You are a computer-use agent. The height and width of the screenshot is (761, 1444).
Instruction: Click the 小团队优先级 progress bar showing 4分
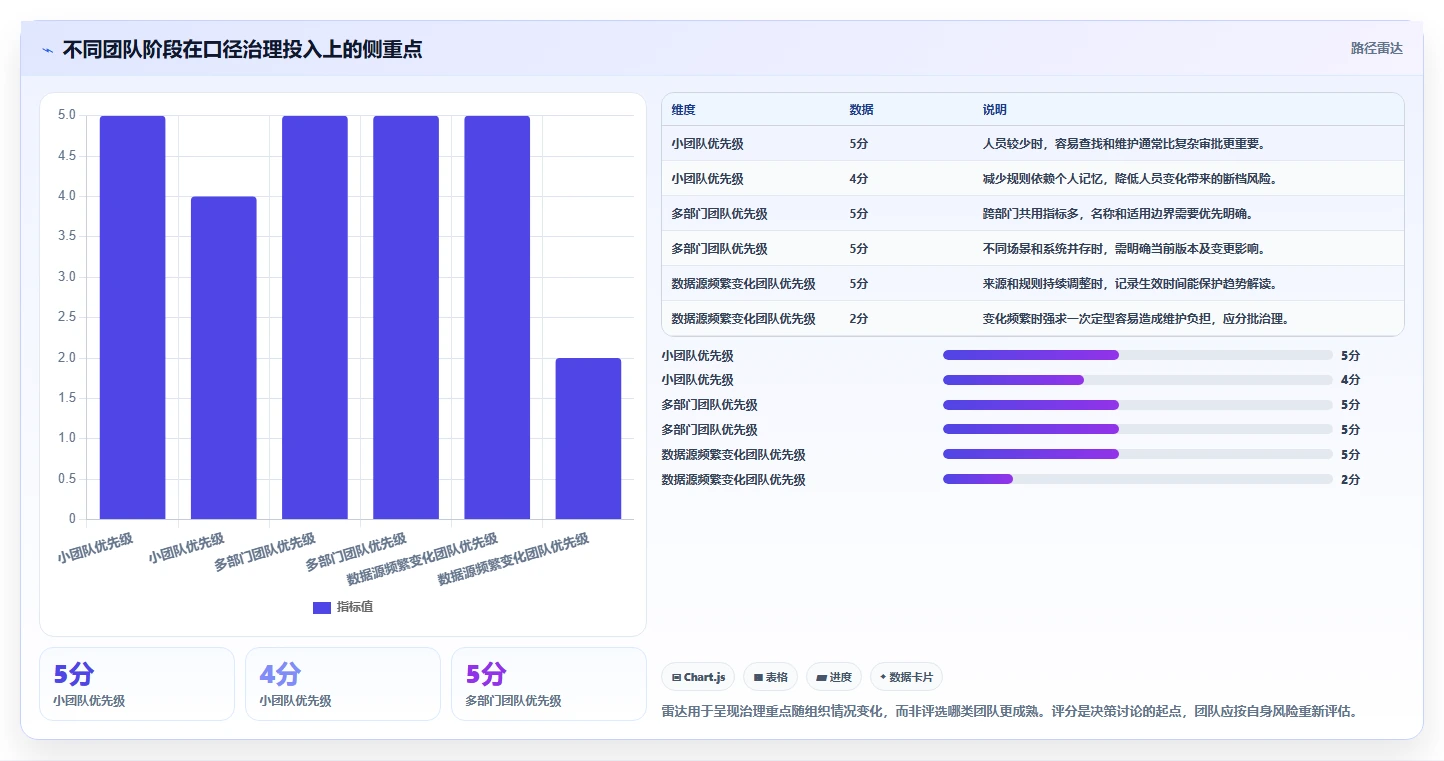(x=1137, y=379)
